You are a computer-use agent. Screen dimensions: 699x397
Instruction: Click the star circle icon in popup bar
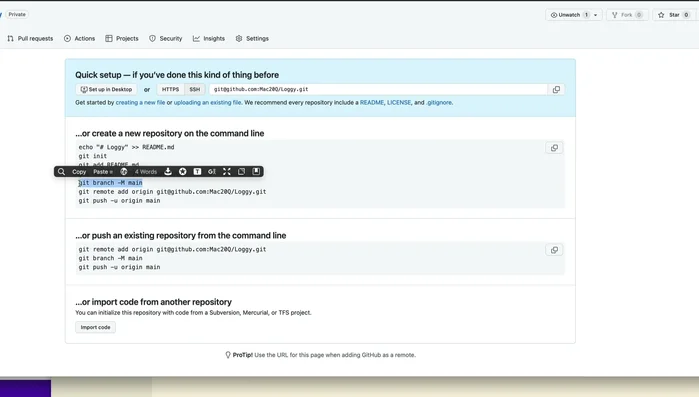tap(183, 172)
